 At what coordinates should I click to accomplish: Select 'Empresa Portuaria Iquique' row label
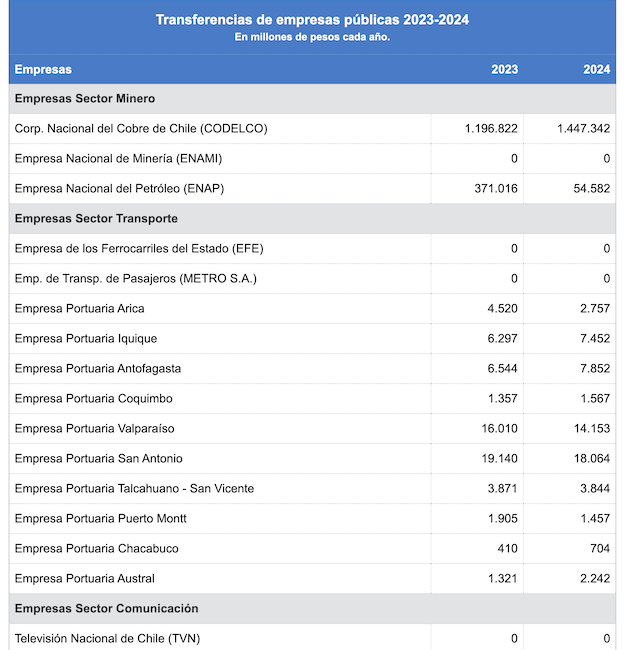[x=86, y=339]
